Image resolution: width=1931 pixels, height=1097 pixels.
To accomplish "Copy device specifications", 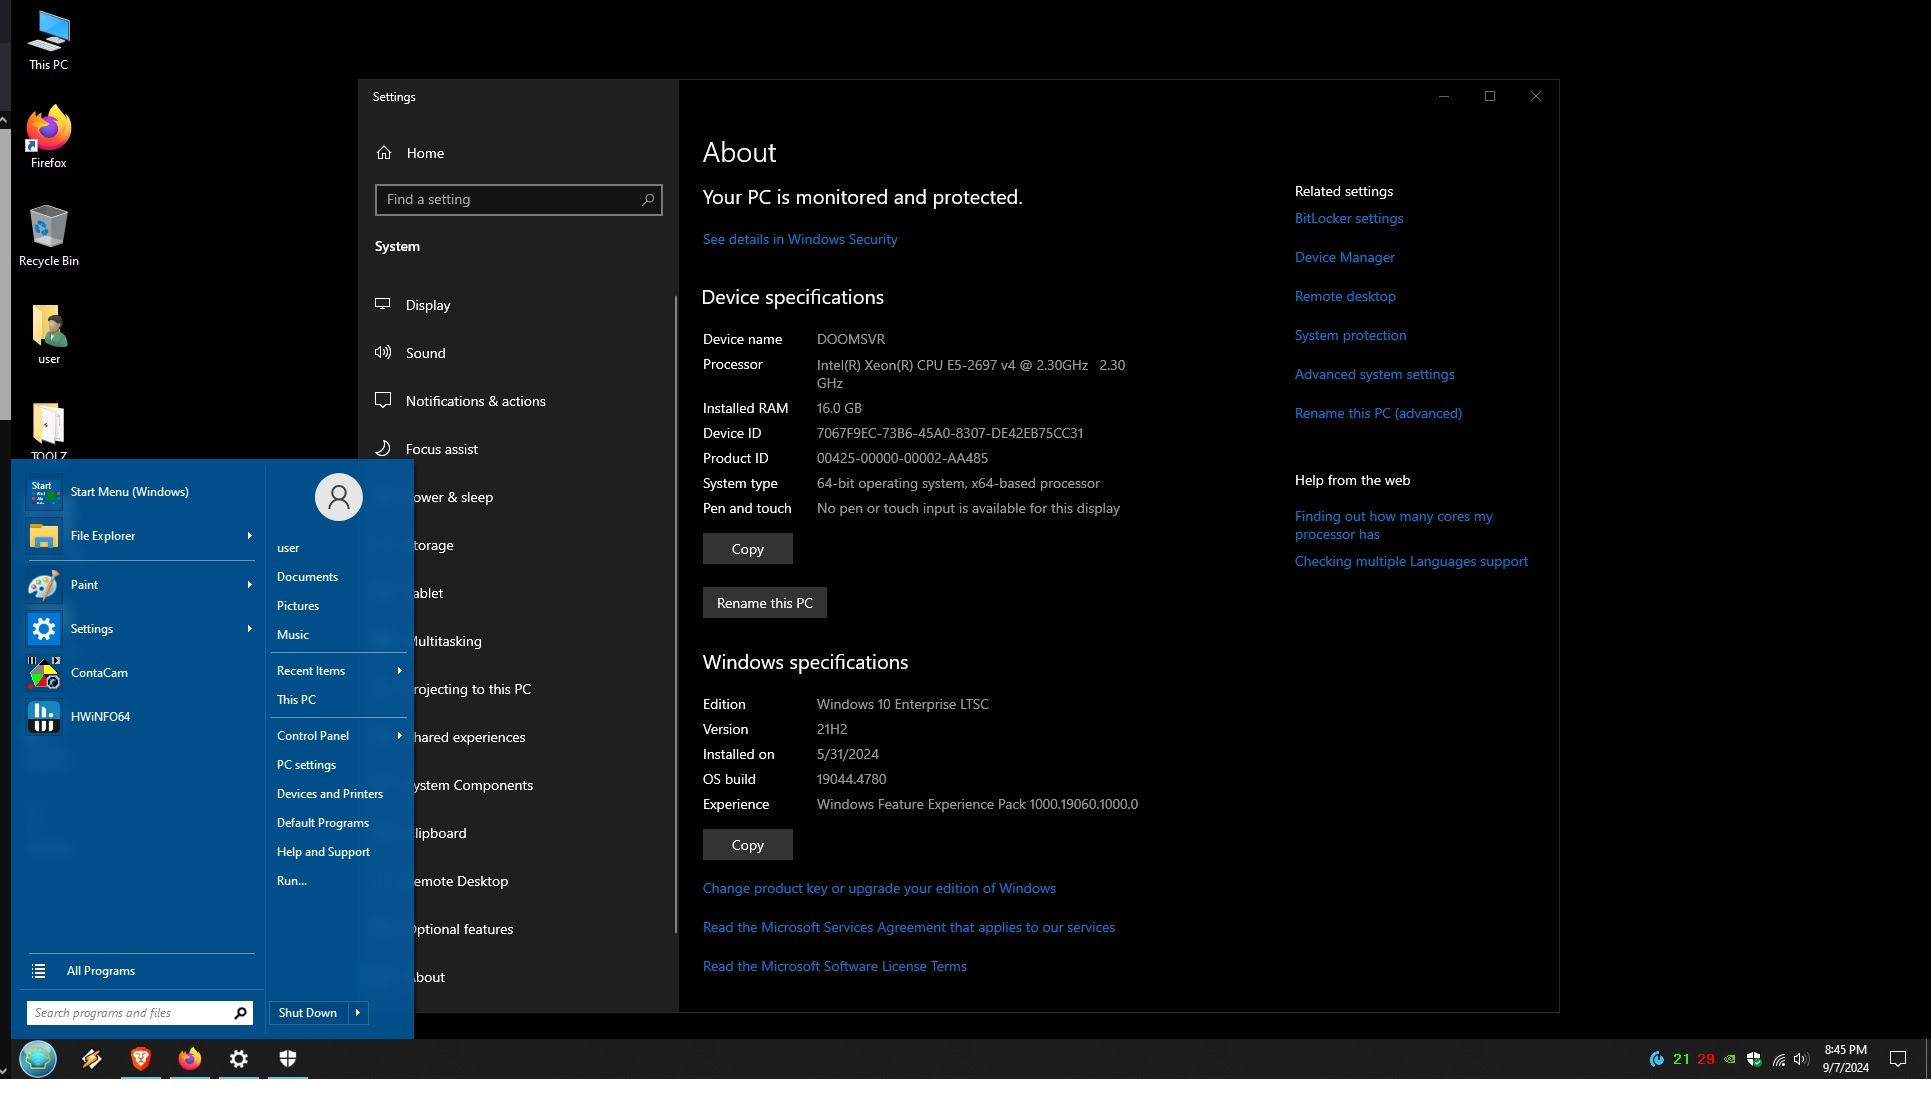I will (748, 549).
